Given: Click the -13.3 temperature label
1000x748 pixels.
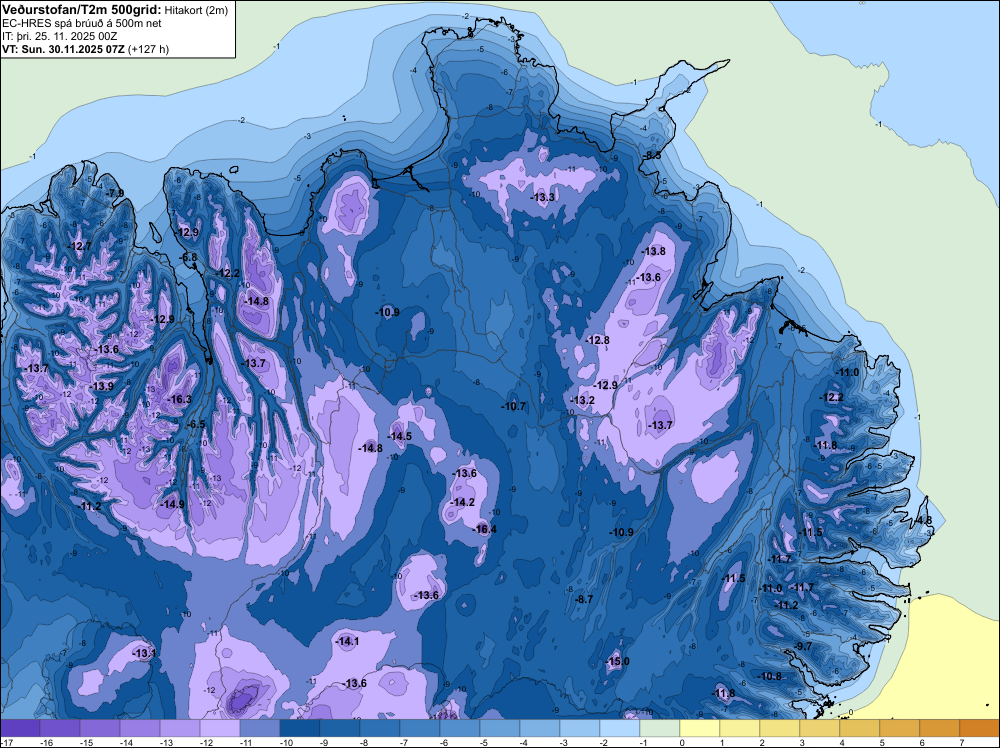Looking at the screenshot, I should (543, 198).
